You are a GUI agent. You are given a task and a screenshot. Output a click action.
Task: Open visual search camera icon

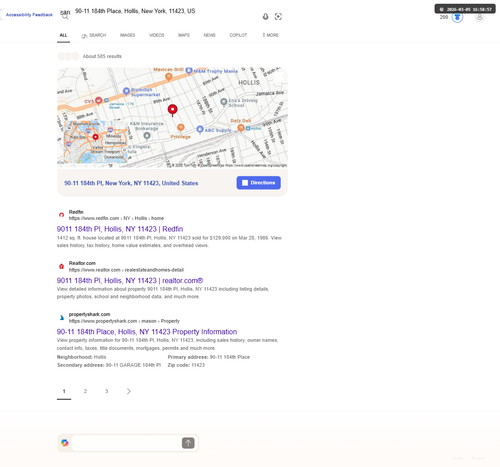pyautogui.click(x=278, y=16)
